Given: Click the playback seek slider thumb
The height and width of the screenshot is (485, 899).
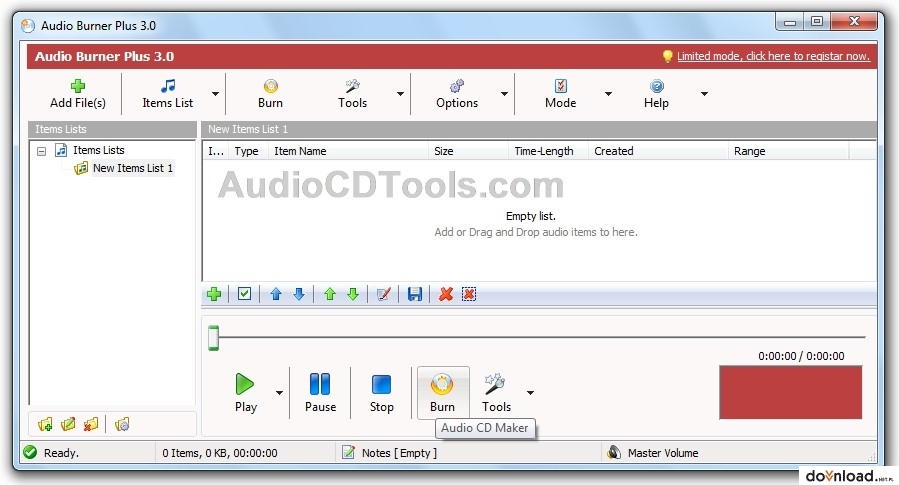Looking at the screenshot, I should (x=213, y=338).
